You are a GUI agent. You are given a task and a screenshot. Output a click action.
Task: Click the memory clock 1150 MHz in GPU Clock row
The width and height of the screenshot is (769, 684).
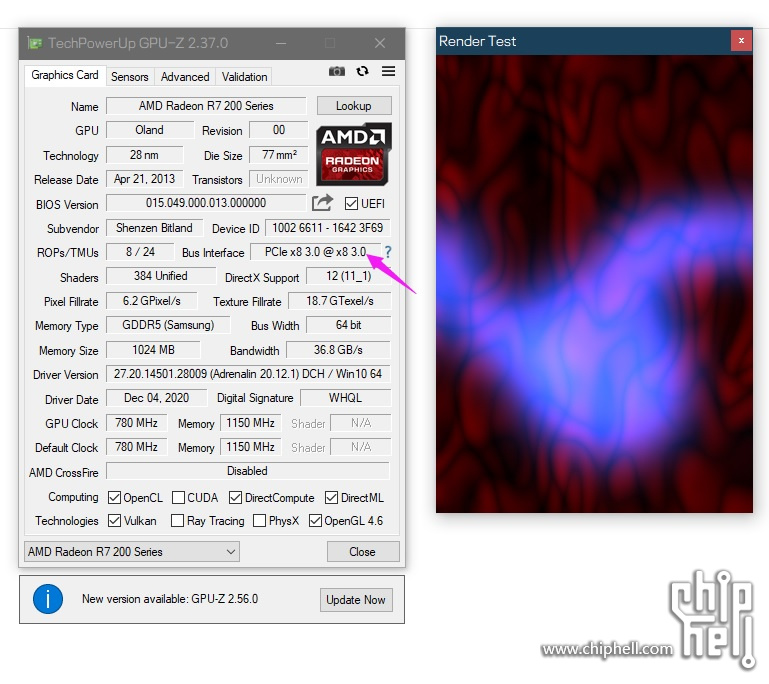(x=251, y=423)
